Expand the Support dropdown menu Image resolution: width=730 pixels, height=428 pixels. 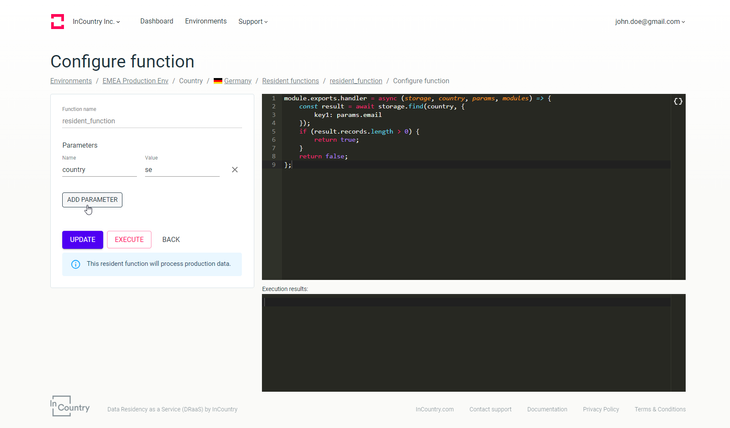[x=253, y=21]
